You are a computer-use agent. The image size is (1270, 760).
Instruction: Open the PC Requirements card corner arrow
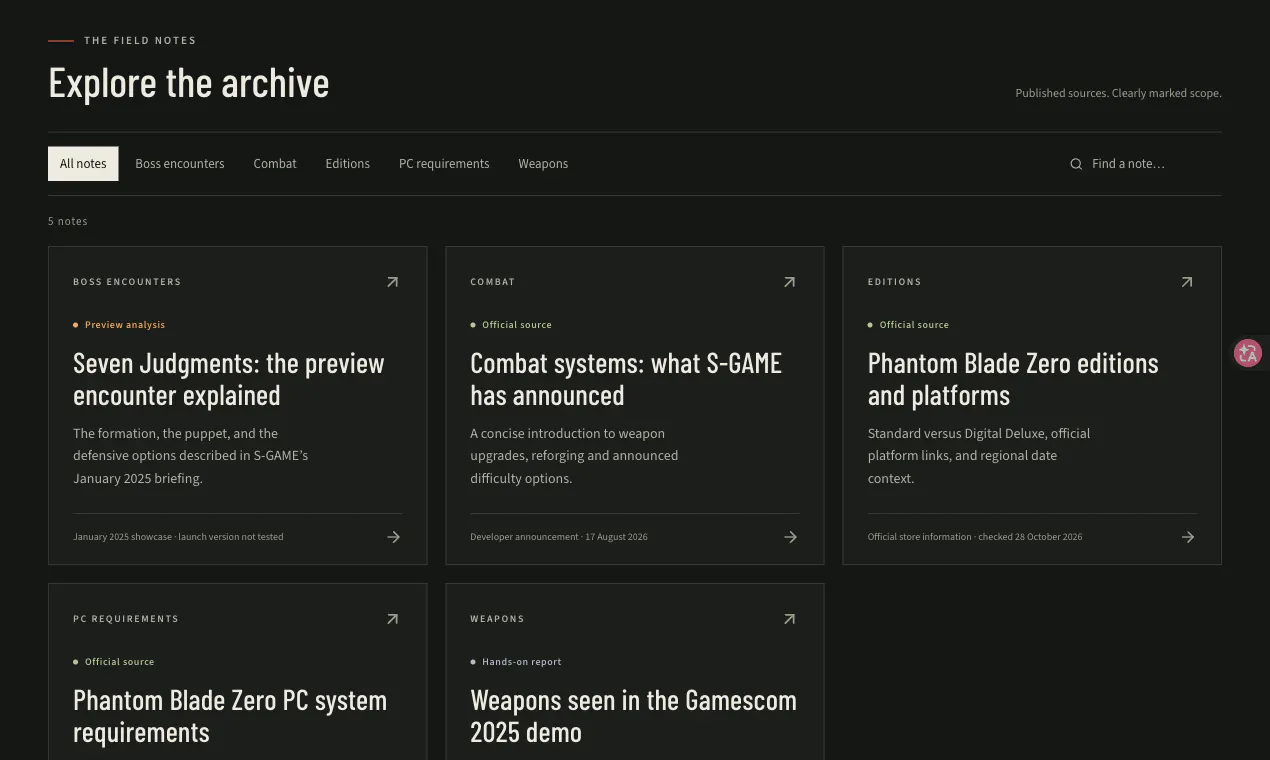point(392,619)
